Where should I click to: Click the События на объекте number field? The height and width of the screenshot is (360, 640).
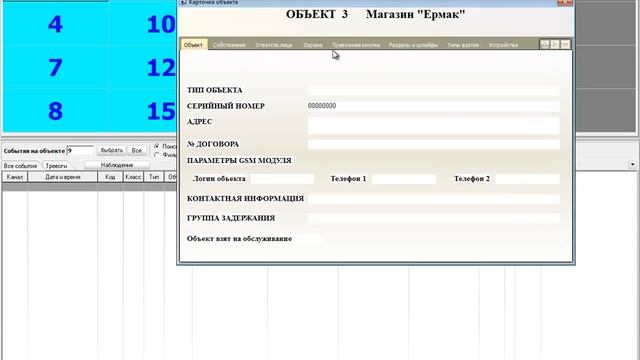point(80,151)
